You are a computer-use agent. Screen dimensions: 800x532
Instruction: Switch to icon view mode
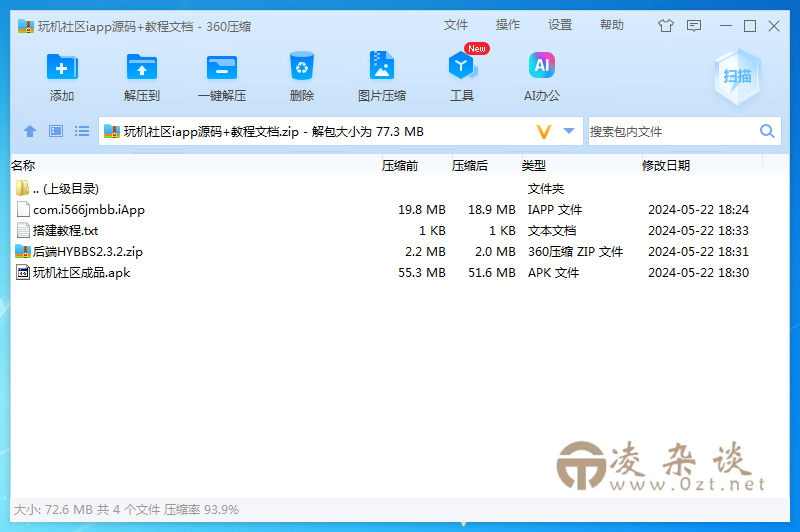[x=56, y=131]
